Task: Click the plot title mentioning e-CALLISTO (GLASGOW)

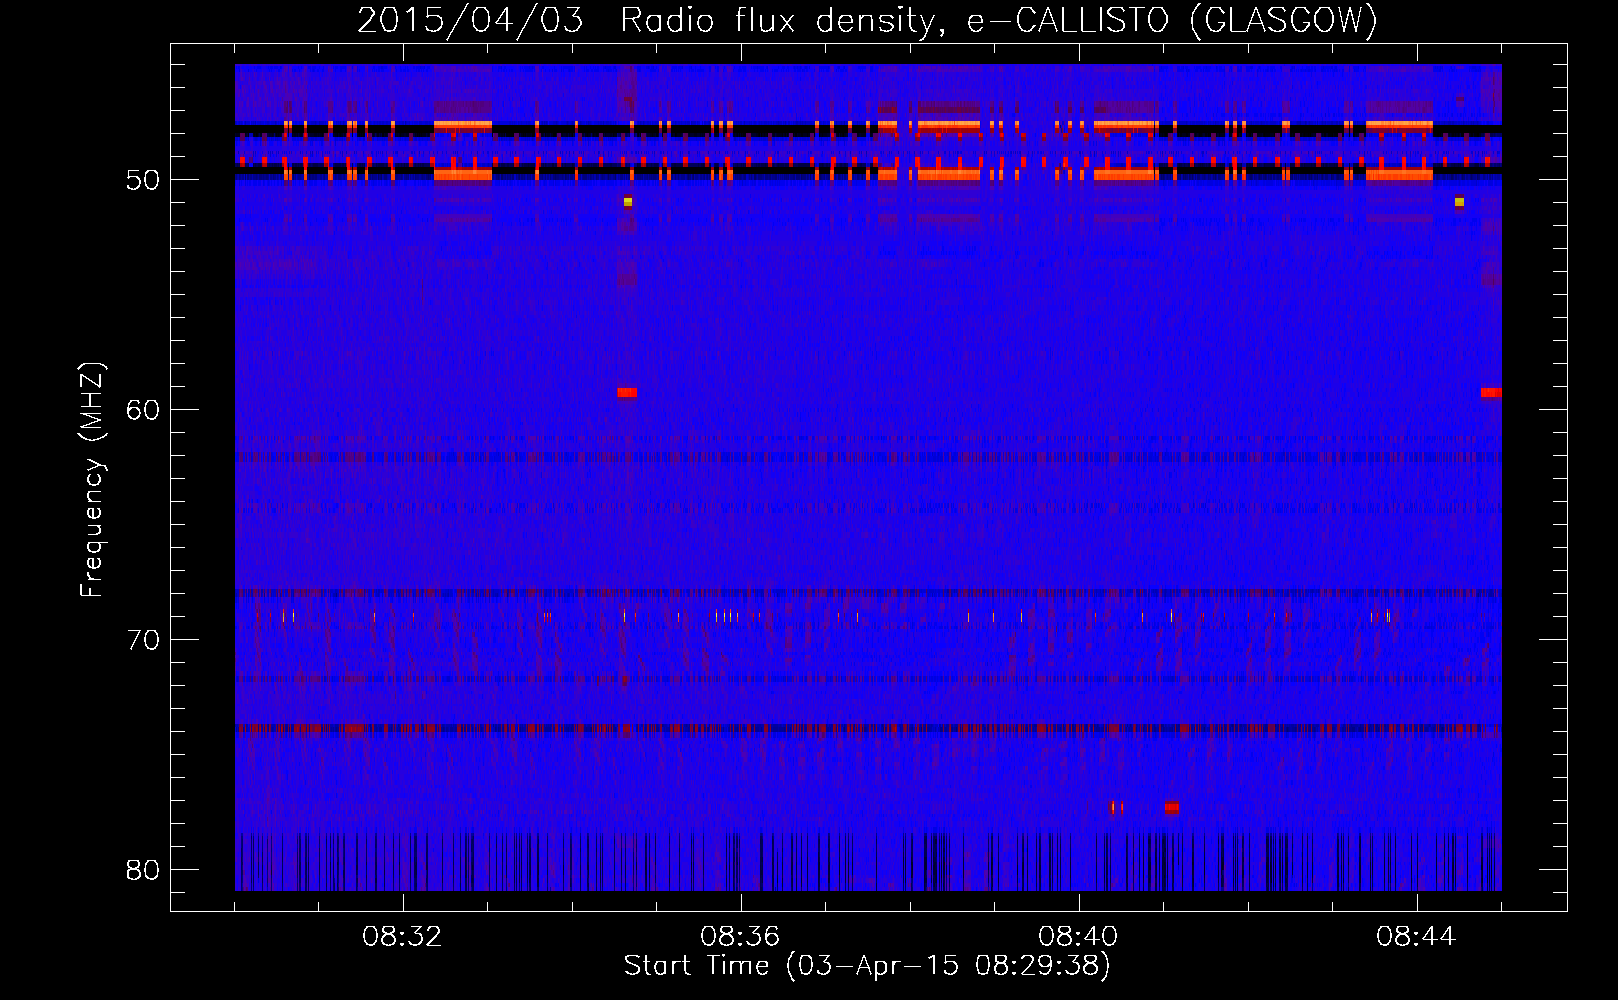Action: pyautogui.click(x=867, y=20)
